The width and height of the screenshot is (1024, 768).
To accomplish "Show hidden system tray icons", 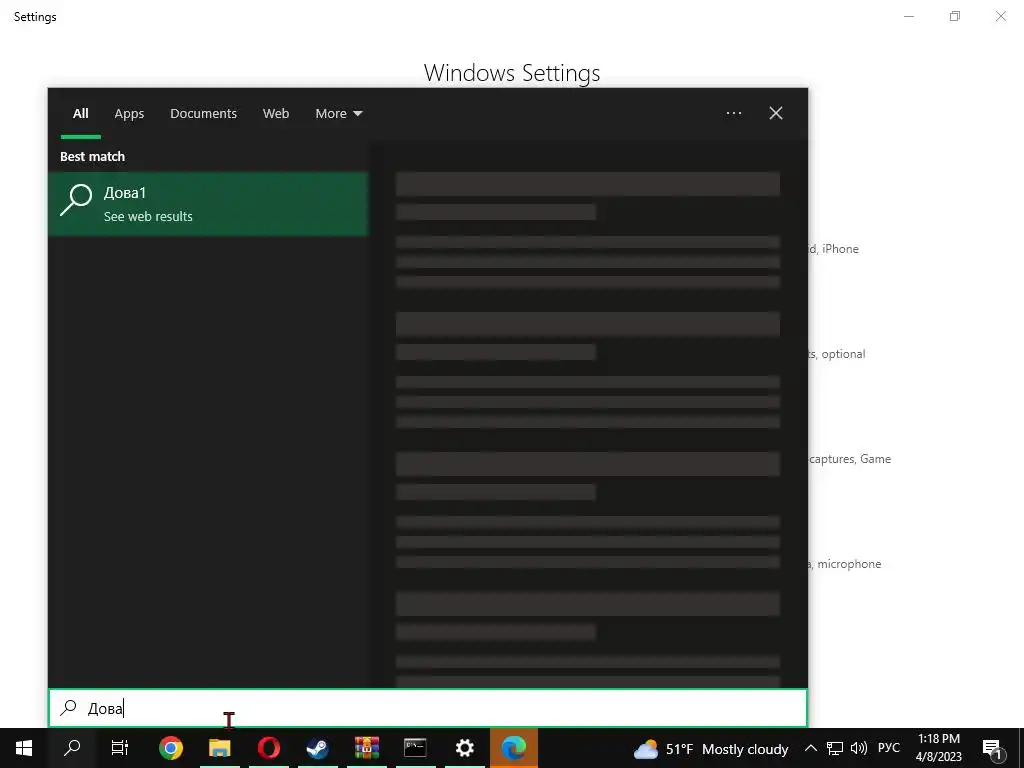I will (x=810, y=748).
